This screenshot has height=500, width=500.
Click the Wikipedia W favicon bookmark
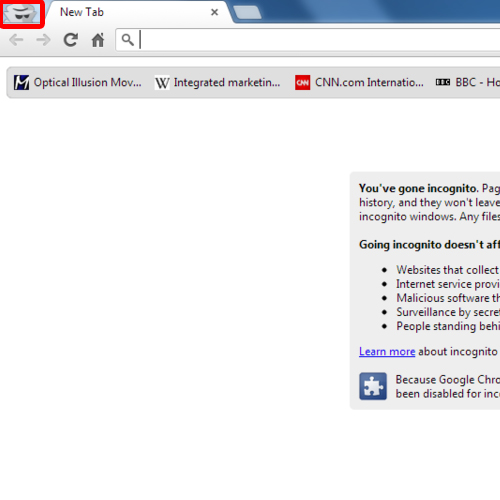(x=162, y=83)
